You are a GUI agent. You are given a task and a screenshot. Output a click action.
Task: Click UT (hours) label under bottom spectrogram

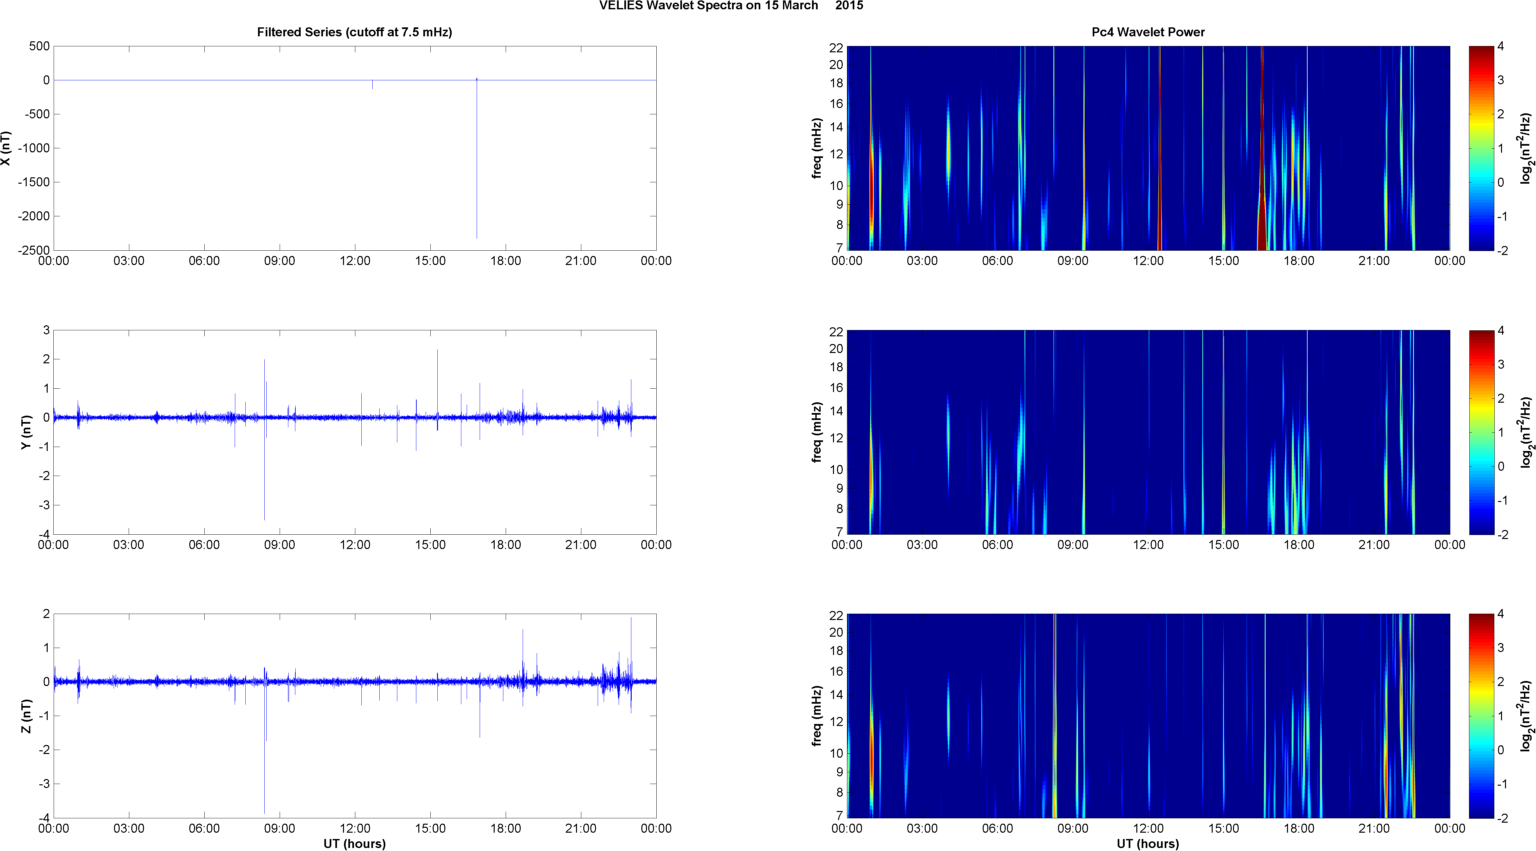pyautogui.click(x=1147, y=843)
